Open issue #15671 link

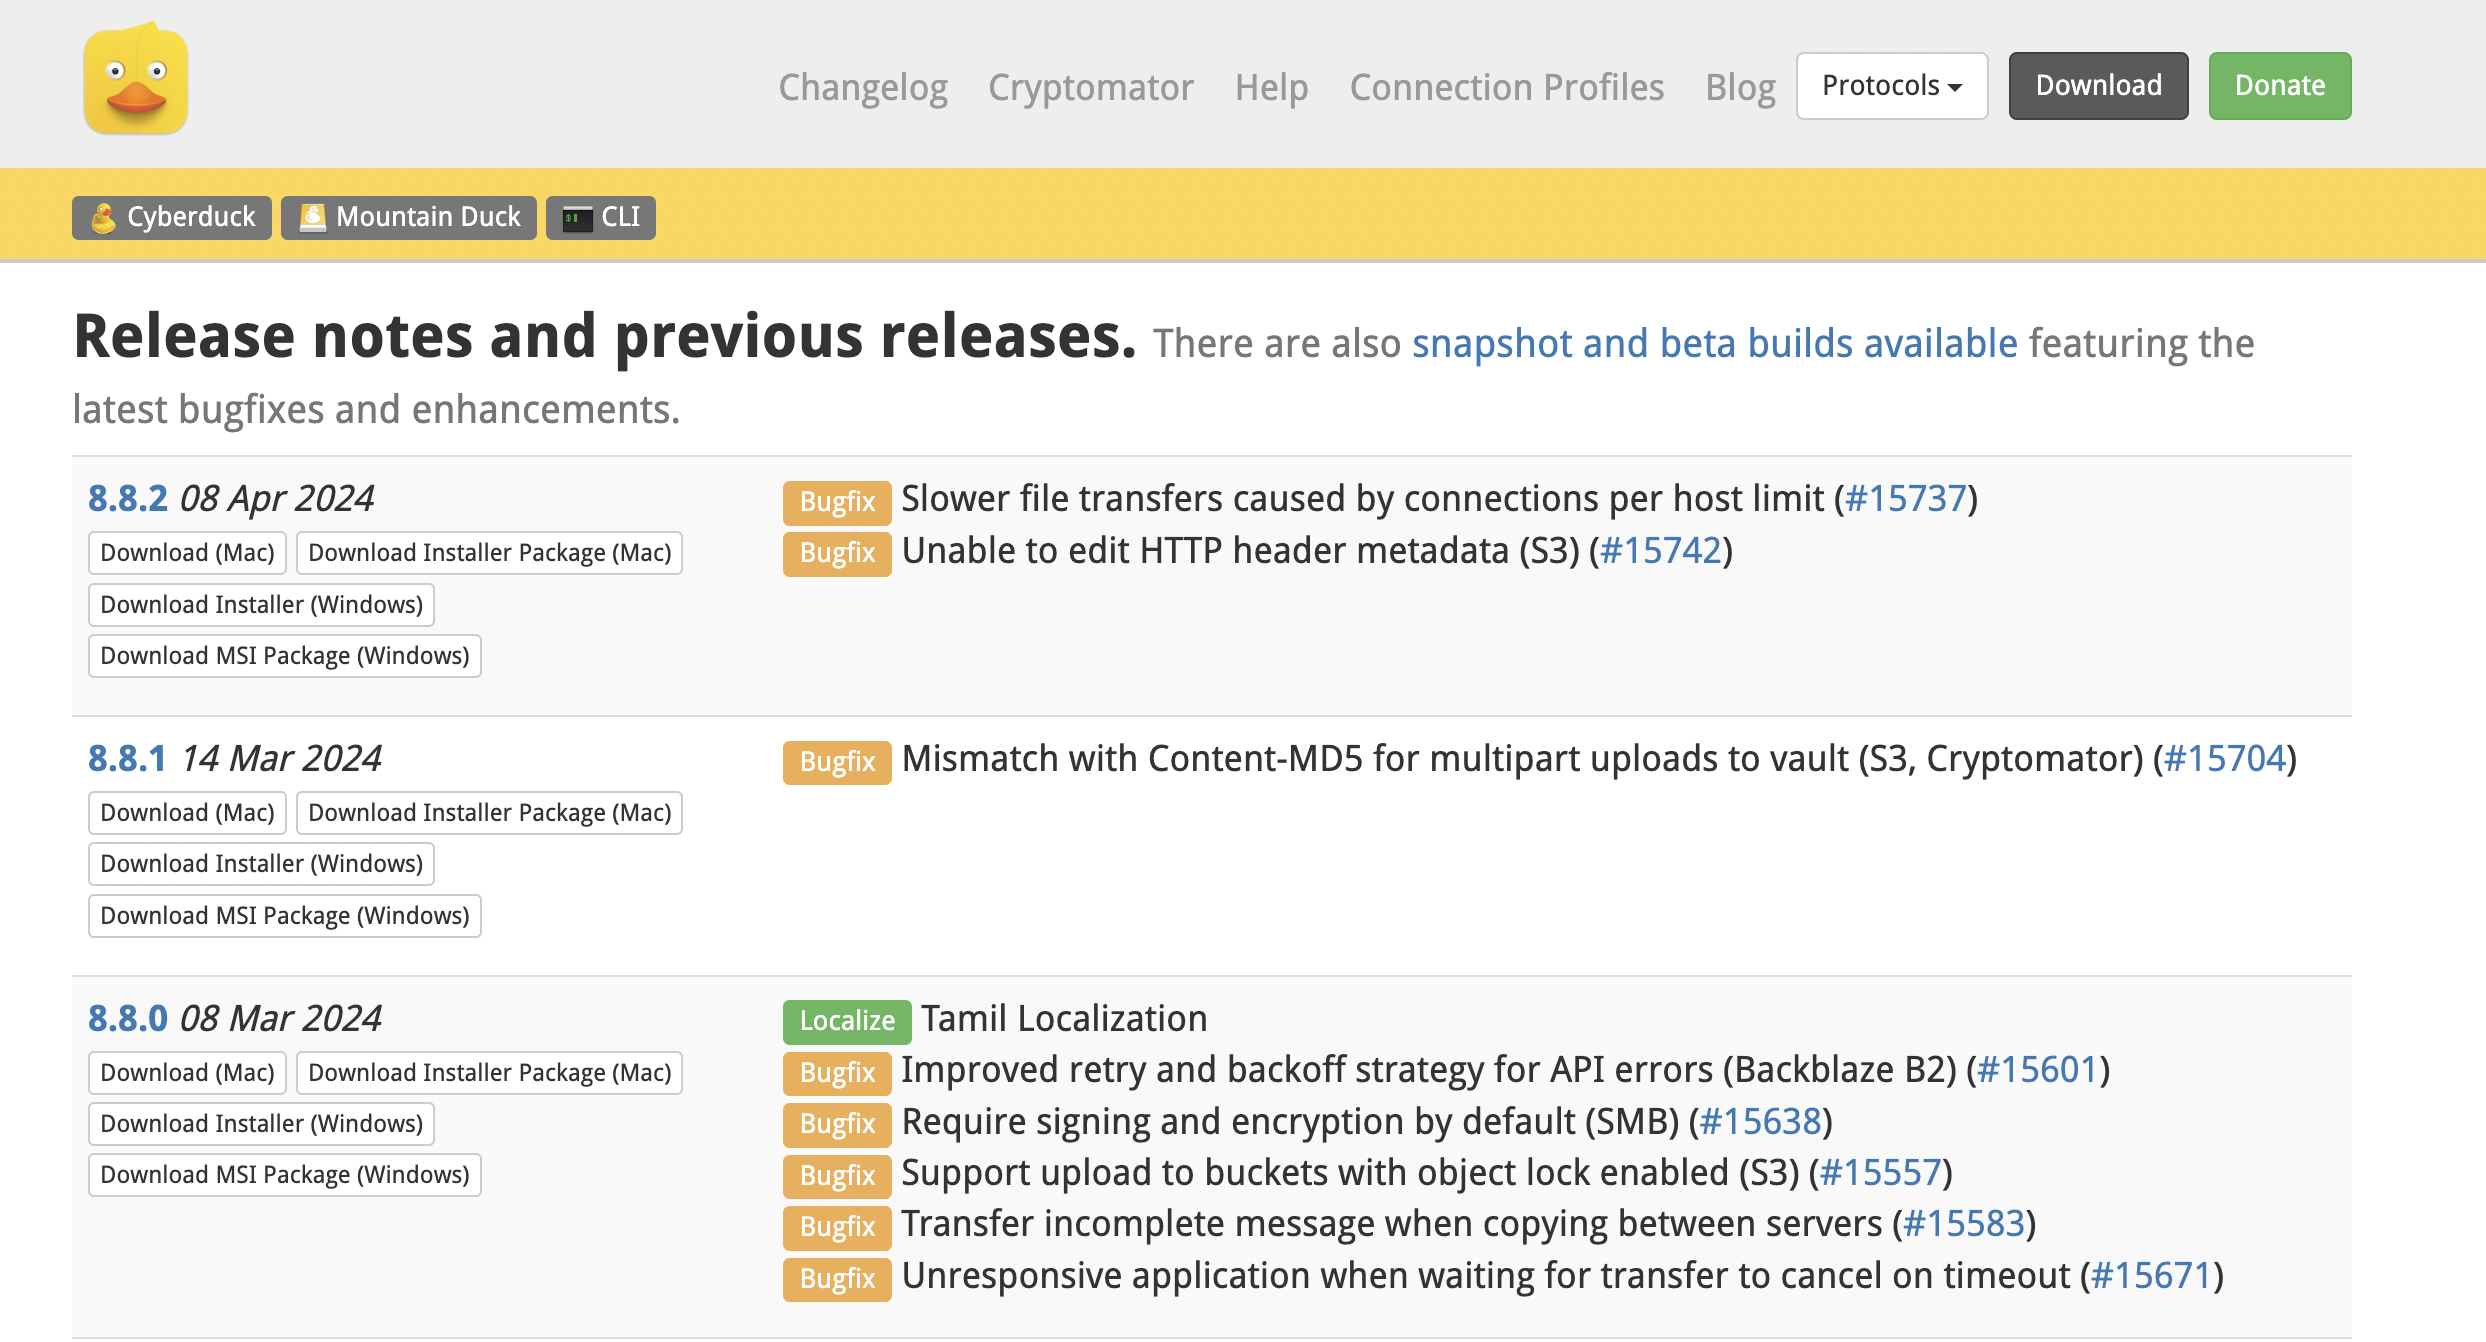point(2152,1275)
